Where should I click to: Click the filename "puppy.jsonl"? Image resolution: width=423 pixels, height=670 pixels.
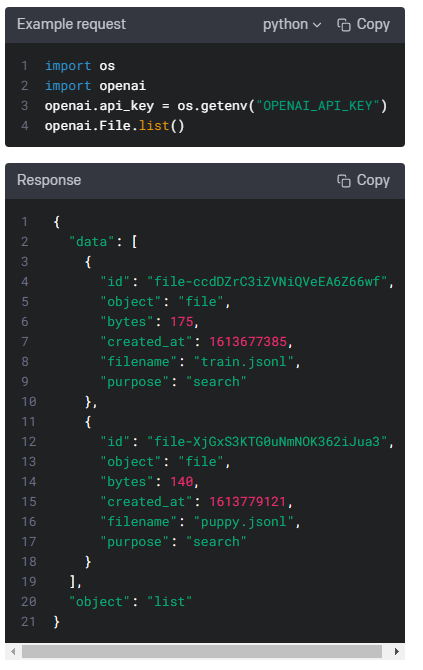[244, 522]
